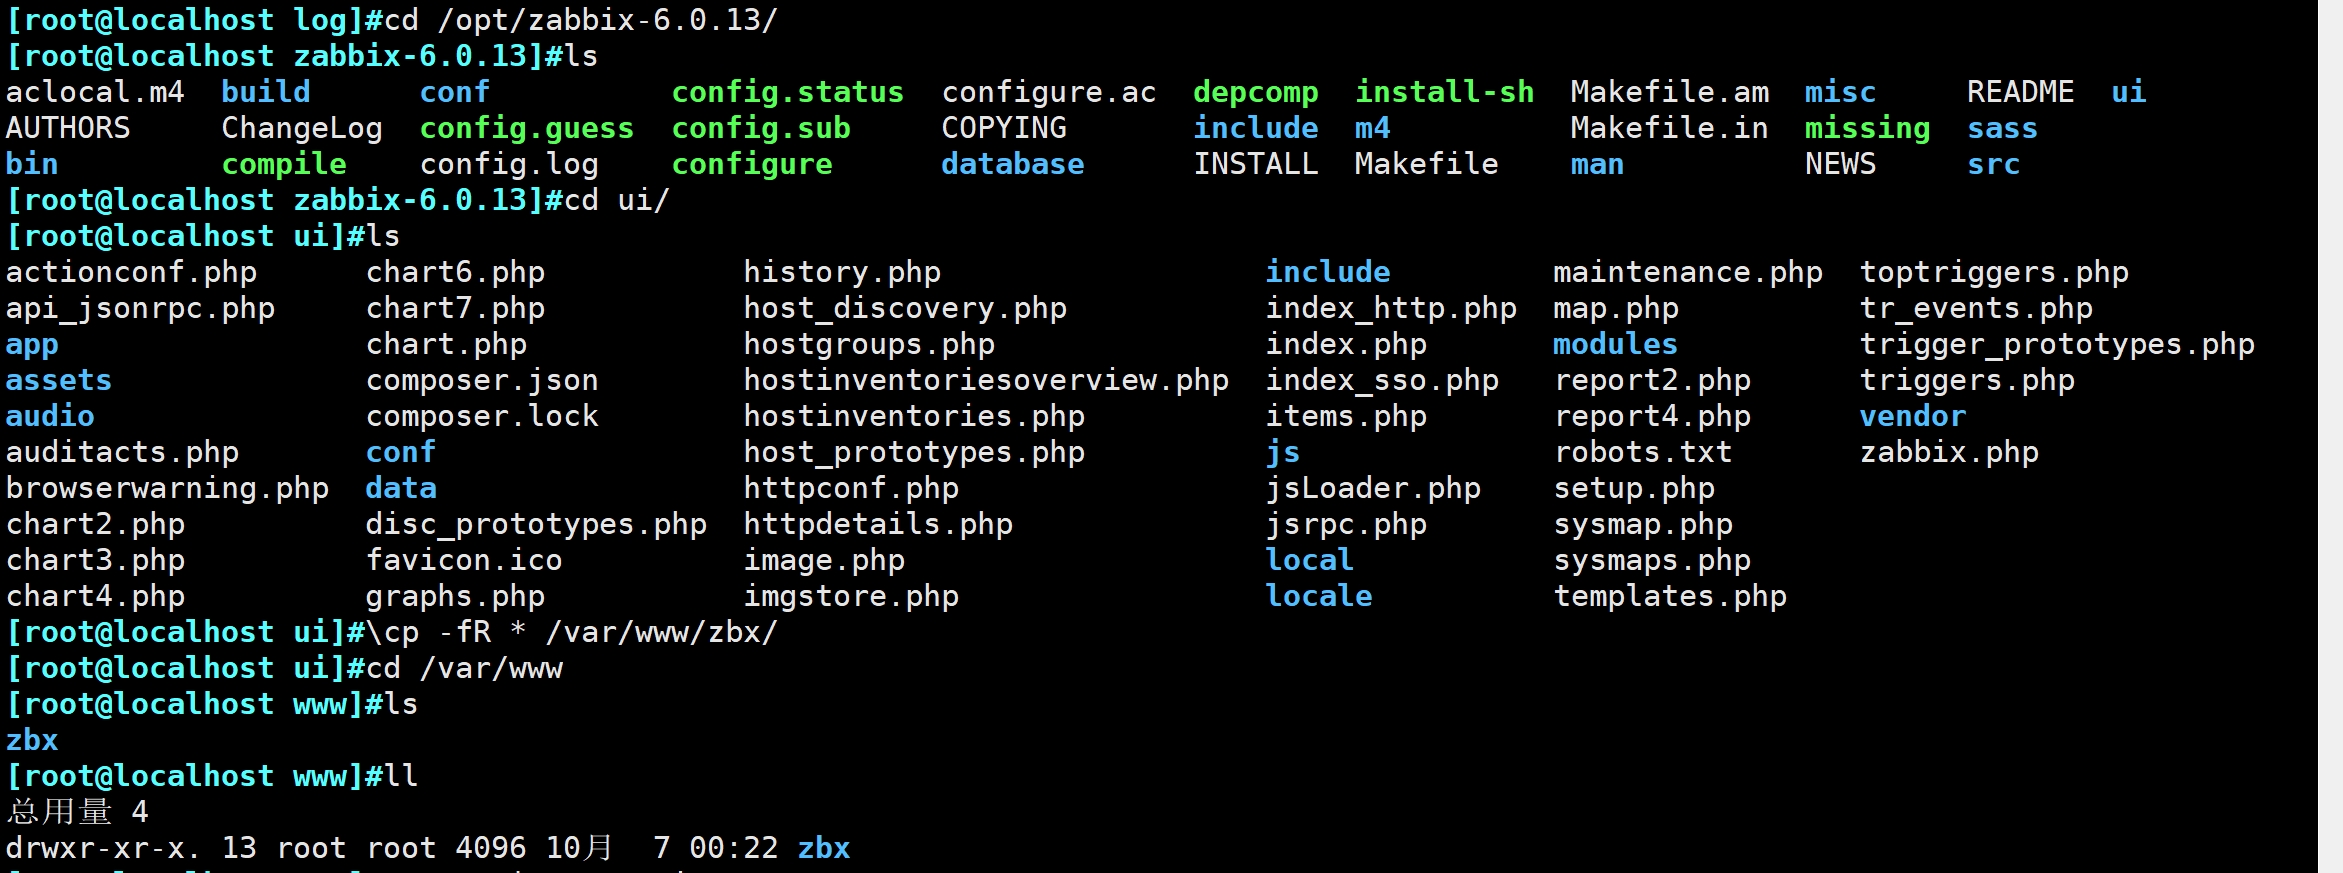2343x873 pixels.
Task: Click the ChangeLog file name
Action: pyautogui.click(x=301, y=128)
